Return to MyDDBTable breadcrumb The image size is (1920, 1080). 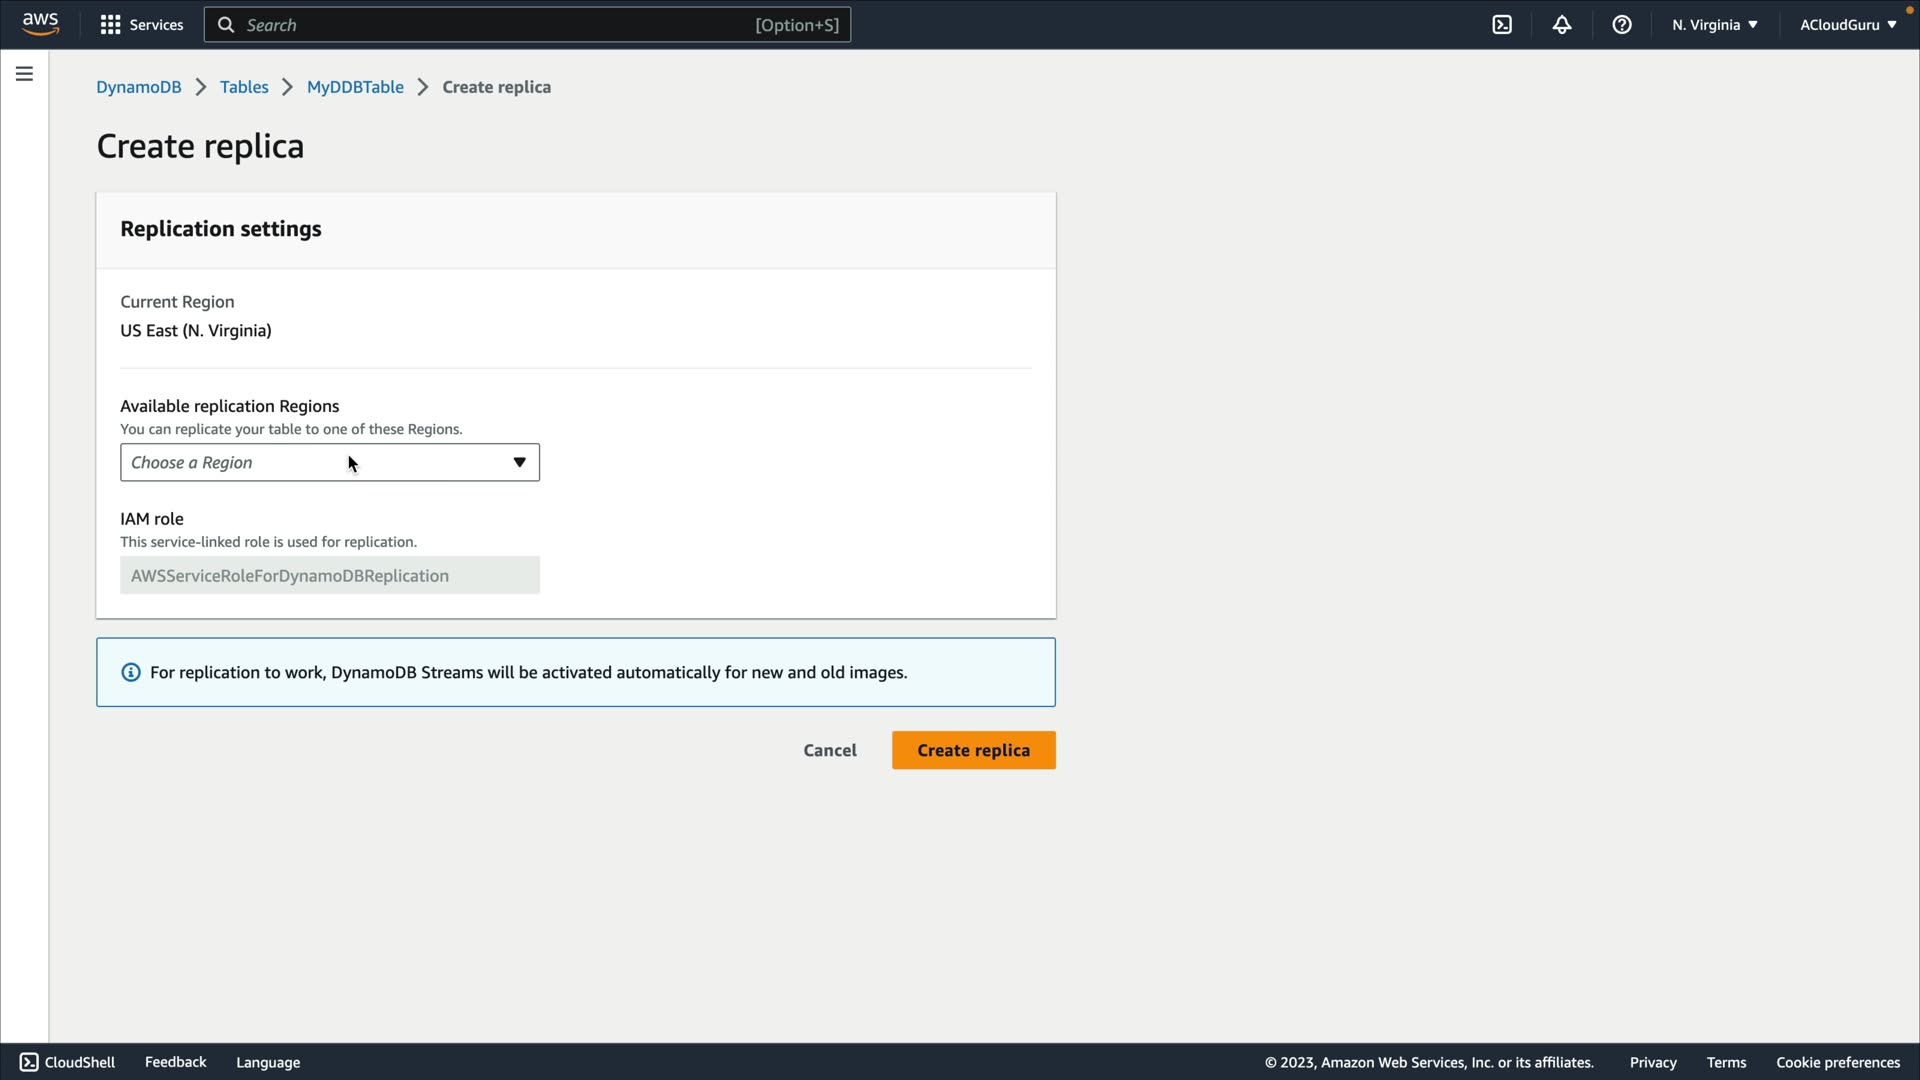tap(355, 87)
